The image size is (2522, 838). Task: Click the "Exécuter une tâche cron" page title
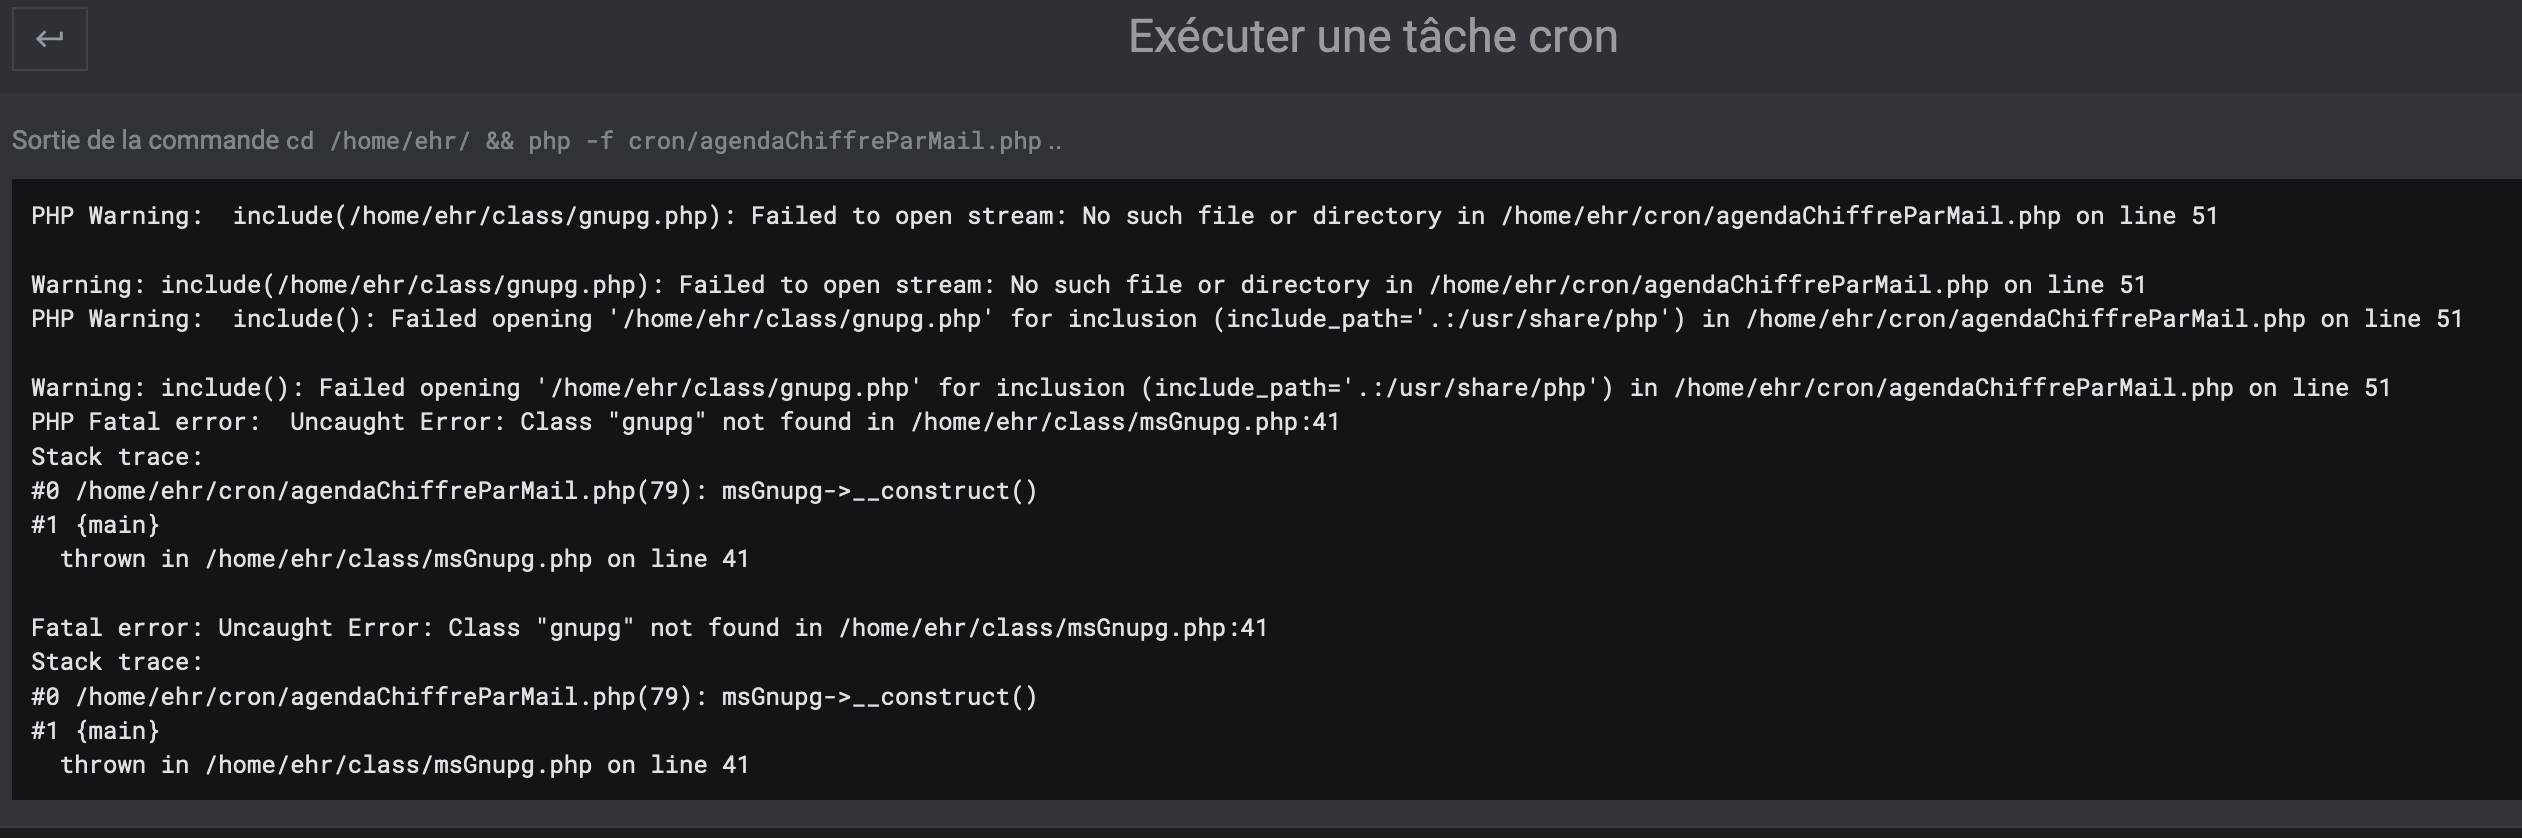point(1372,37)
